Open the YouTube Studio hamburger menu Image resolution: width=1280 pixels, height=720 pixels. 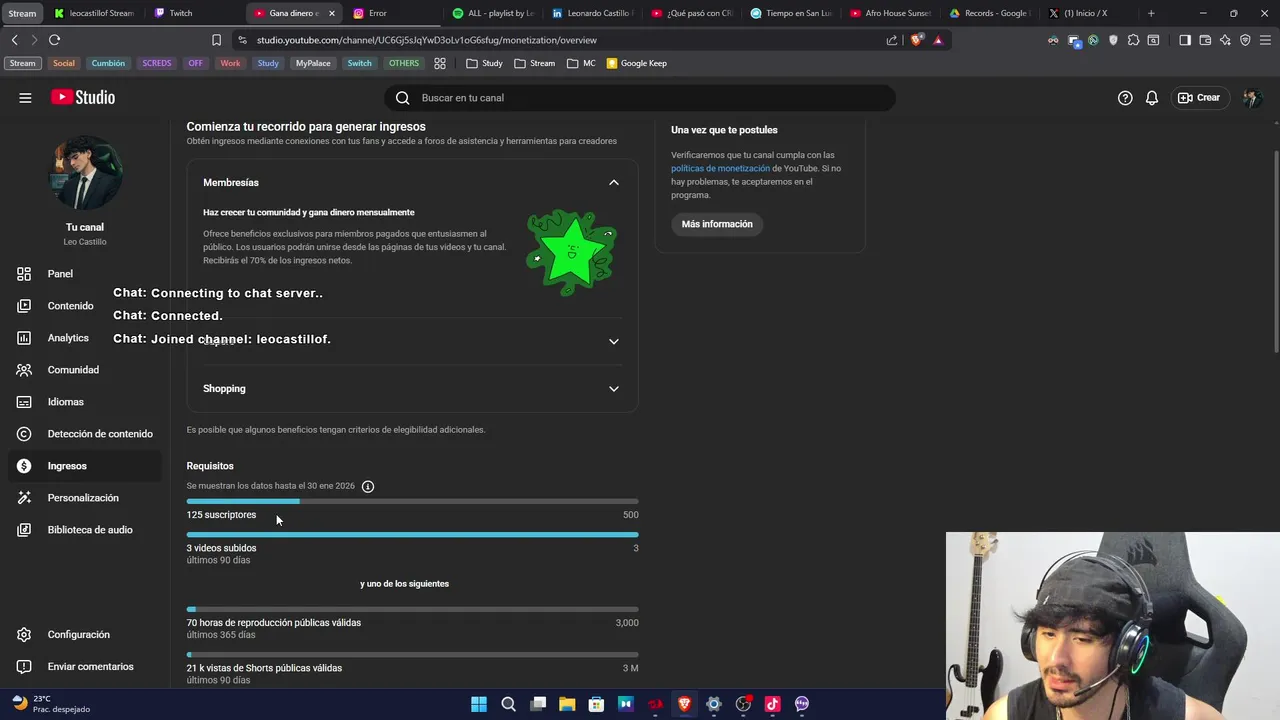25,98
